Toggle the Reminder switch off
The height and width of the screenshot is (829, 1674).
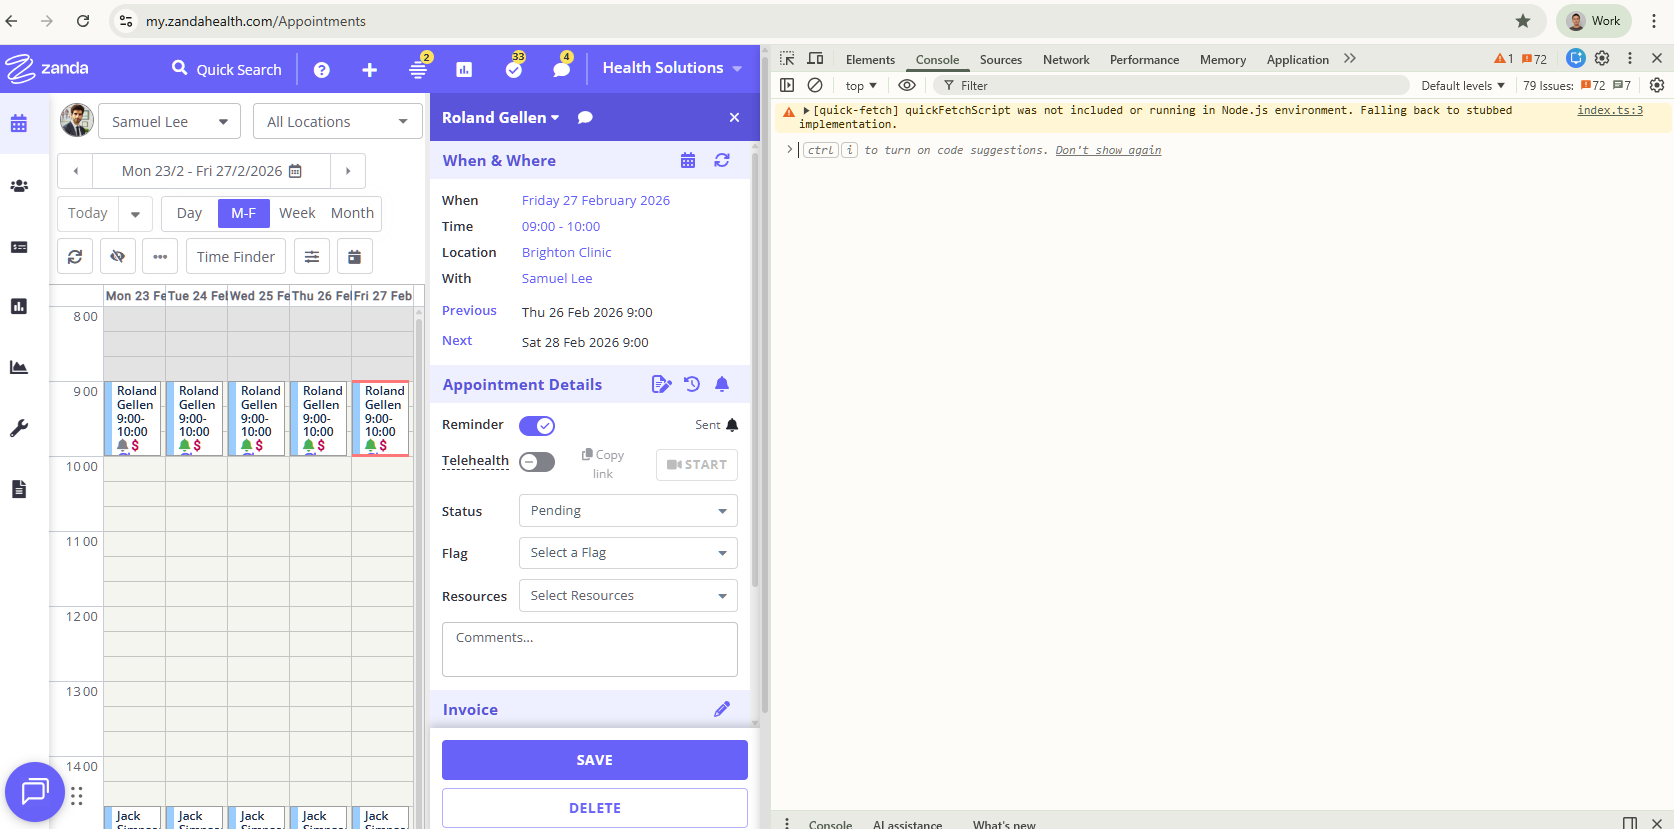pyautogui.click(x=537, y=426)
